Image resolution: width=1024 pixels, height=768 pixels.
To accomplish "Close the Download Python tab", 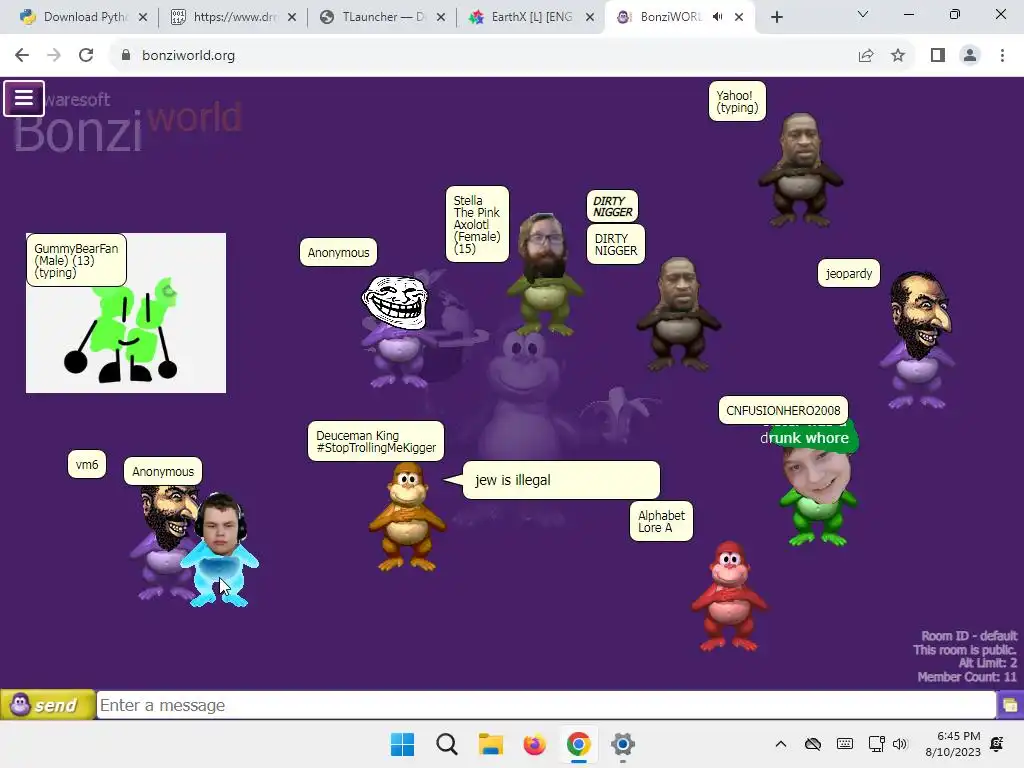I will tap(143, 18).
